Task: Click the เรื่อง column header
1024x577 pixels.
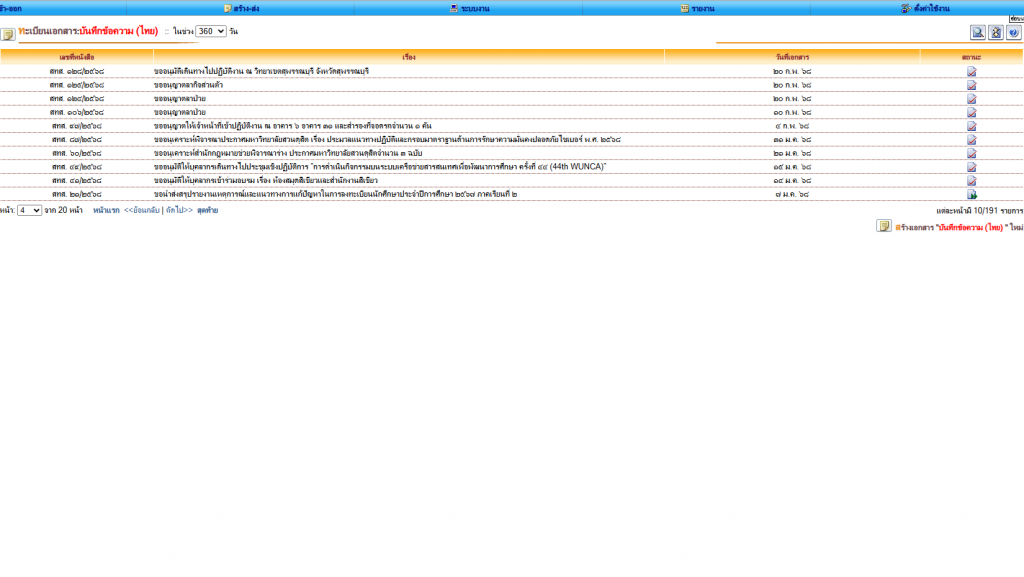Action: [408, 58]
